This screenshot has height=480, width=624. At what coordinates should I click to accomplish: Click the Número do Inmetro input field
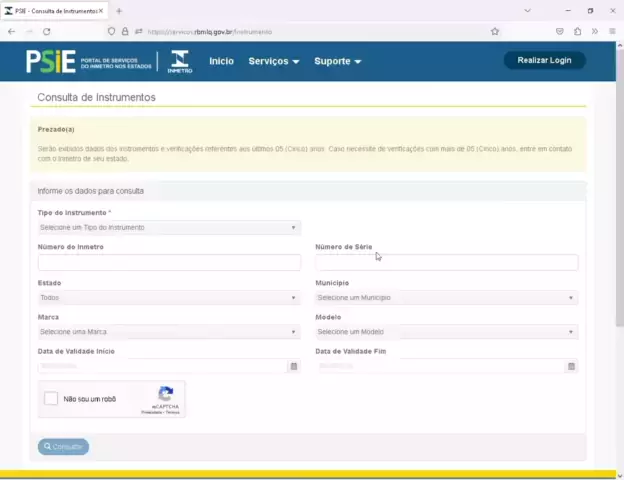coord(169,263)
